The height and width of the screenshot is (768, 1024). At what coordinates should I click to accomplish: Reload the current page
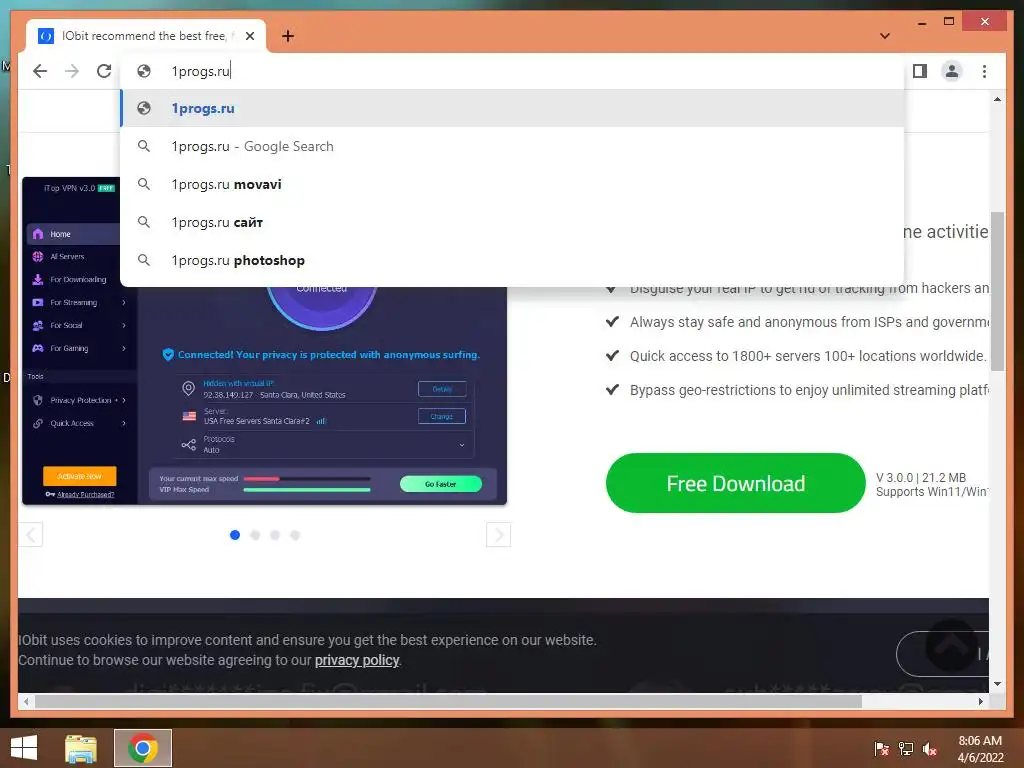pyautogui.click(x=104, y=71)
